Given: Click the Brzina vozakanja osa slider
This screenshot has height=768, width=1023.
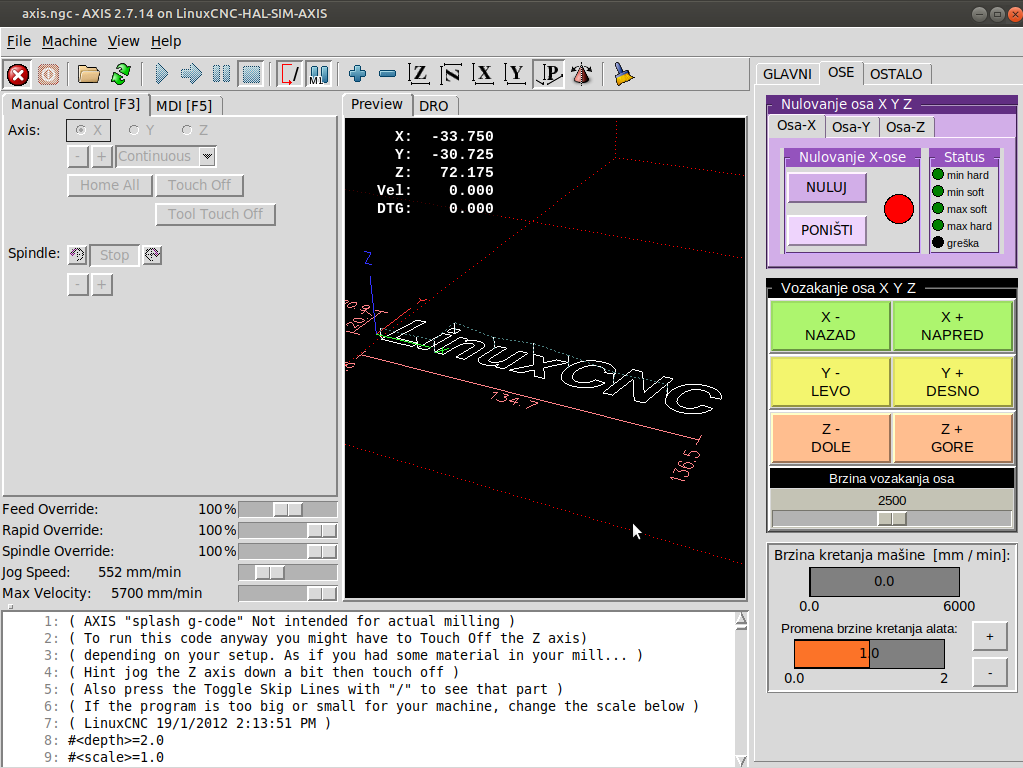Looking at the screenshot, I should point(892,519).
